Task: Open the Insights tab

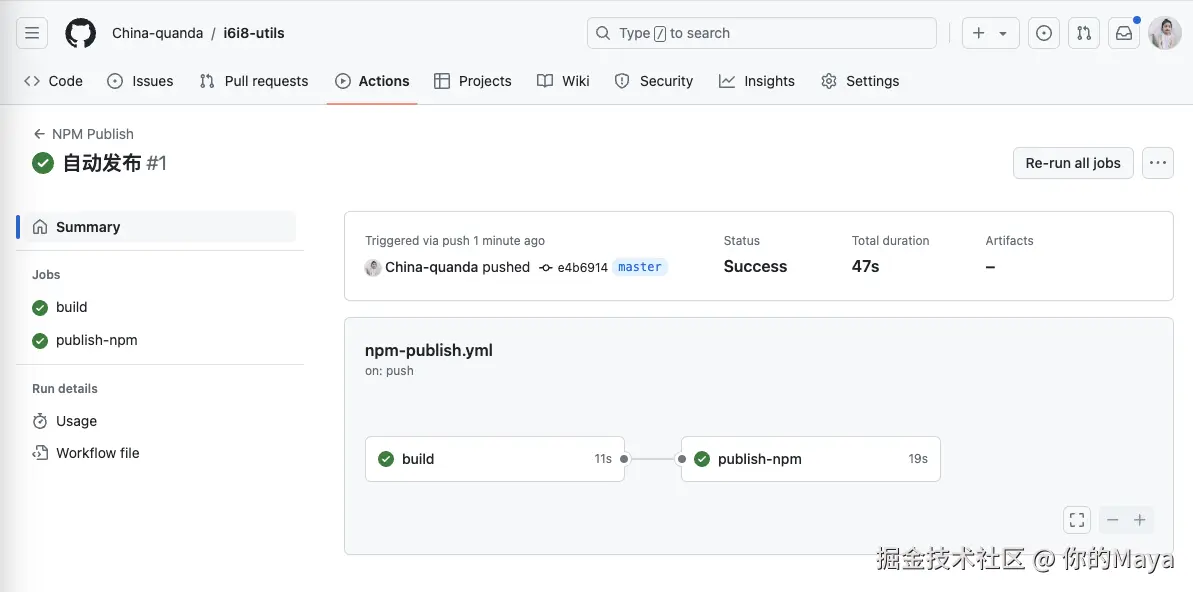Action: click(757, 81)
